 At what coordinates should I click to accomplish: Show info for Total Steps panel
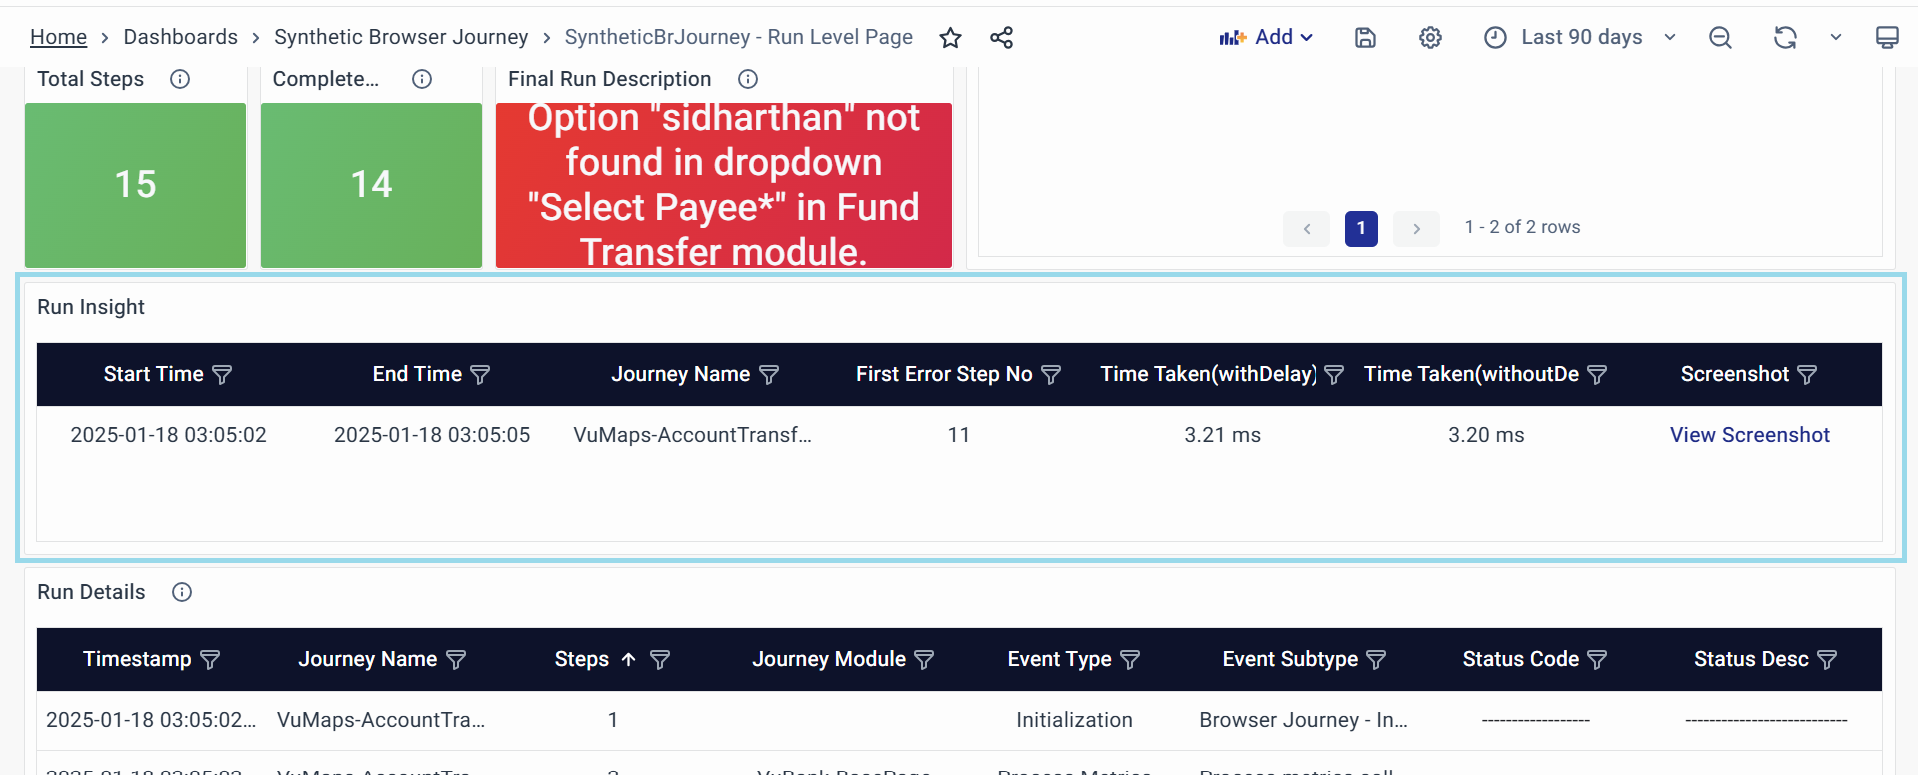coord(180,79)
